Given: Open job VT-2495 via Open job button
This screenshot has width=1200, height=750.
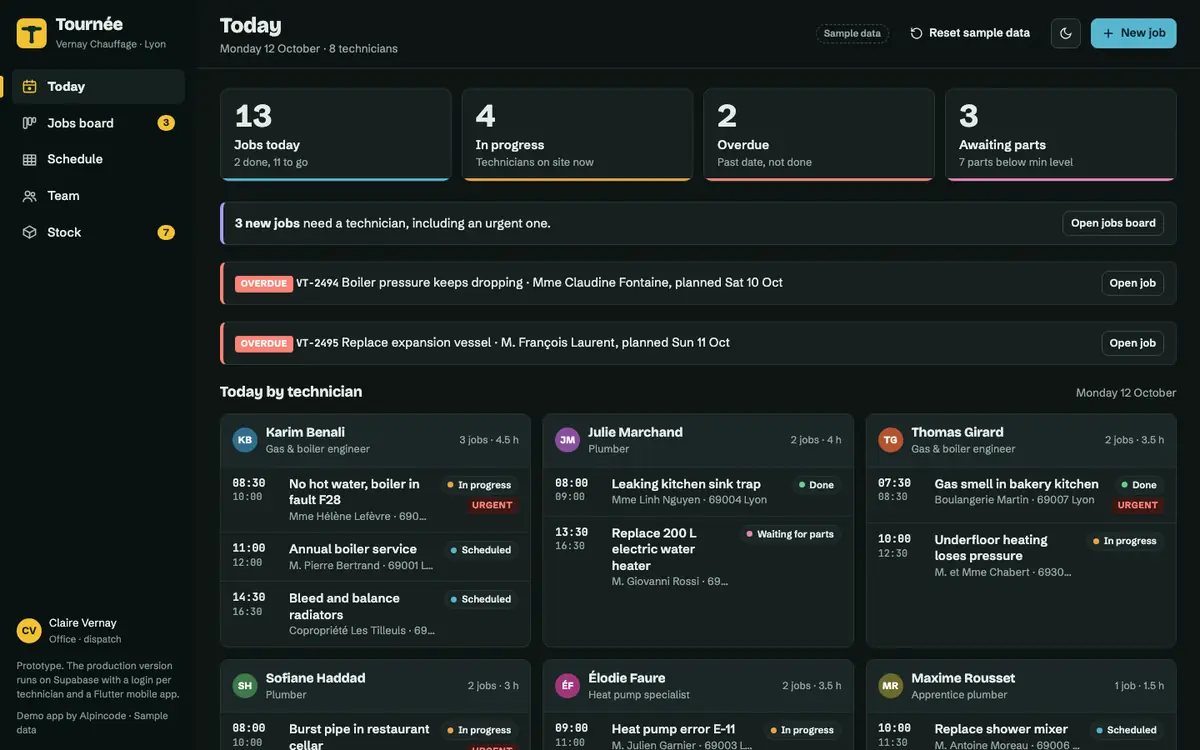Looking at the screenshot, I should [1133, 343].
